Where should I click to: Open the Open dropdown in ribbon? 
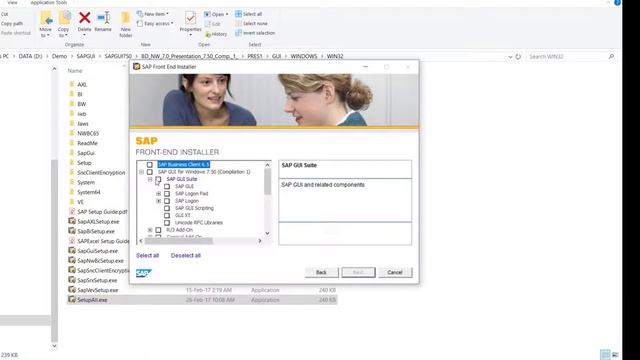[x=216, y=14]
